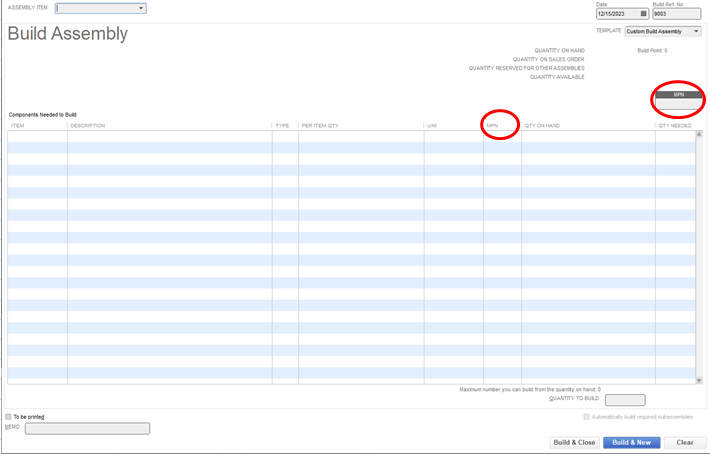Click the PER ITEM QTY column header
The image size is (710, 454).
tap(320, 125)
